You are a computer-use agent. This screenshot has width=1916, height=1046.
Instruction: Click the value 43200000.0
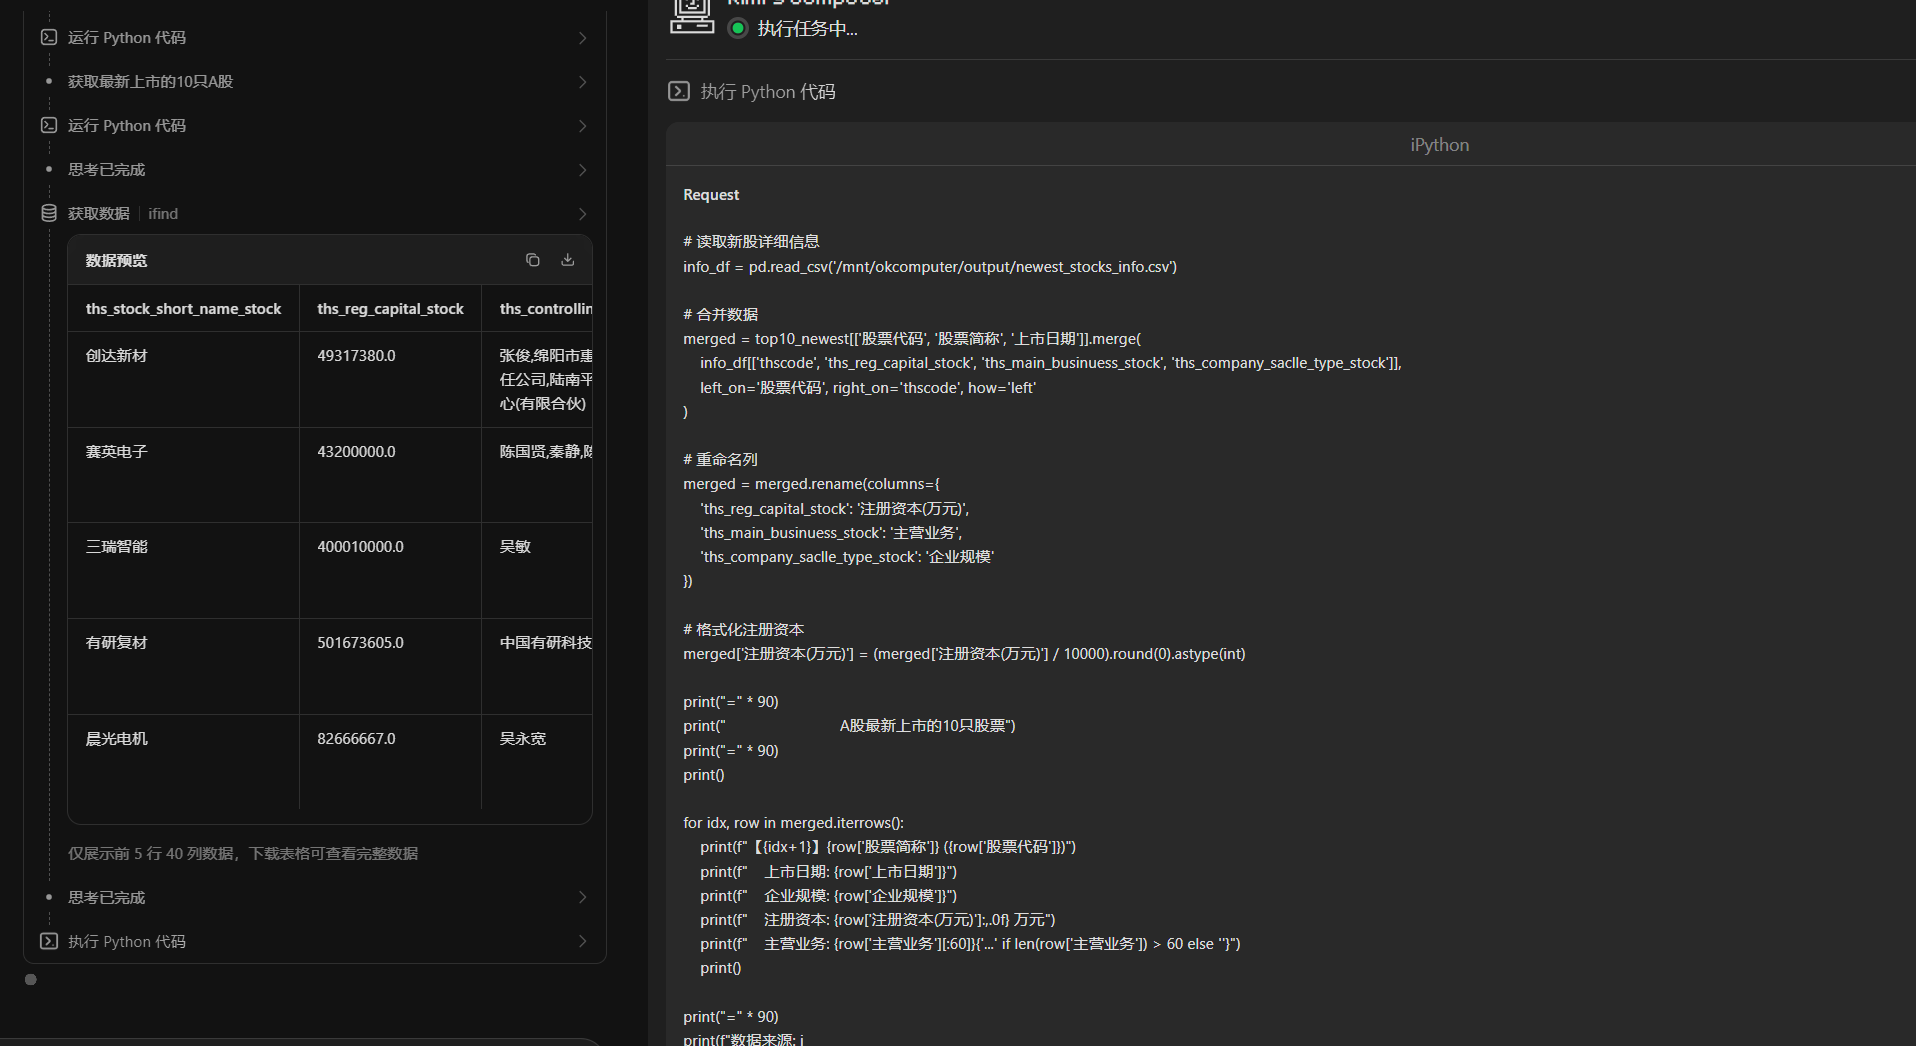[x=356, y=451]
